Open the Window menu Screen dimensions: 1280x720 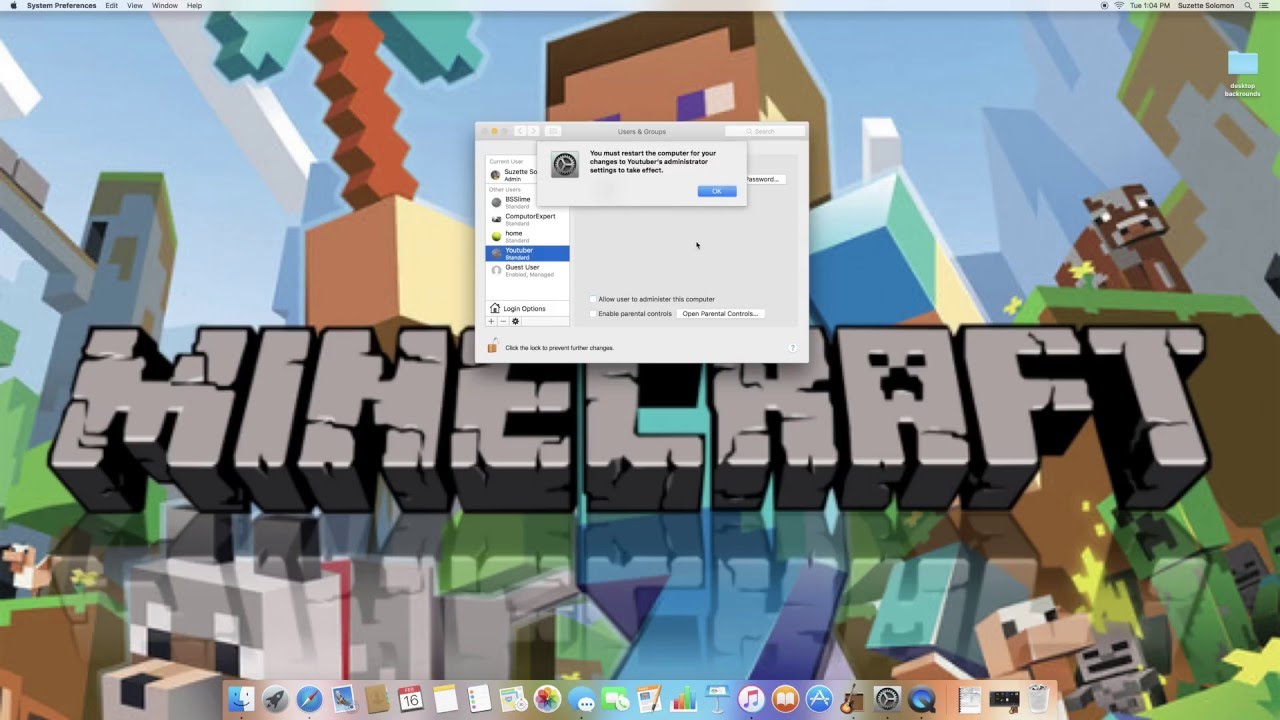(x=165, y=6)
